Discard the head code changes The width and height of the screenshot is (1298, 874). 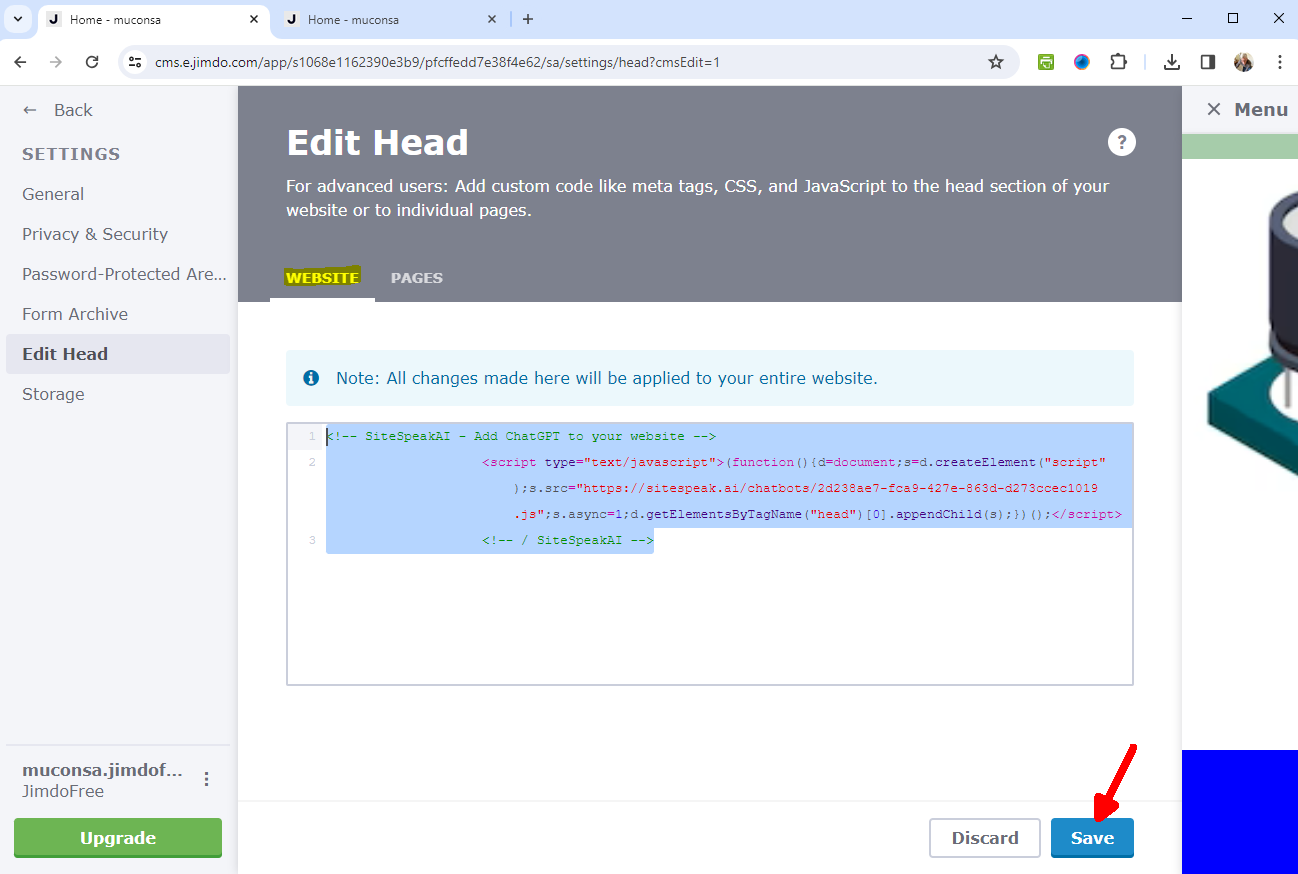pos(984,838)
